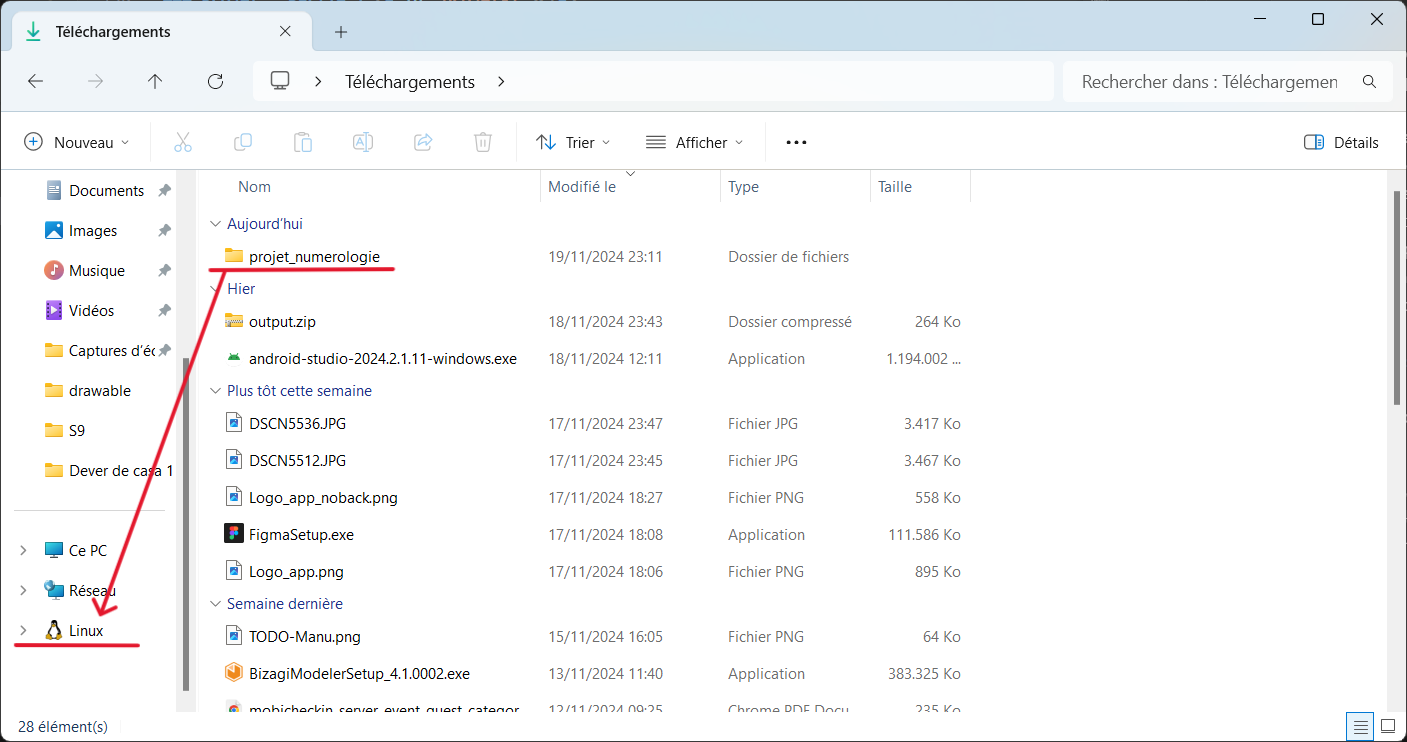Viewport: 1407px width, 742px height.
Task: Click the search magnifier icon
Action: click(x=1369, y=82)
